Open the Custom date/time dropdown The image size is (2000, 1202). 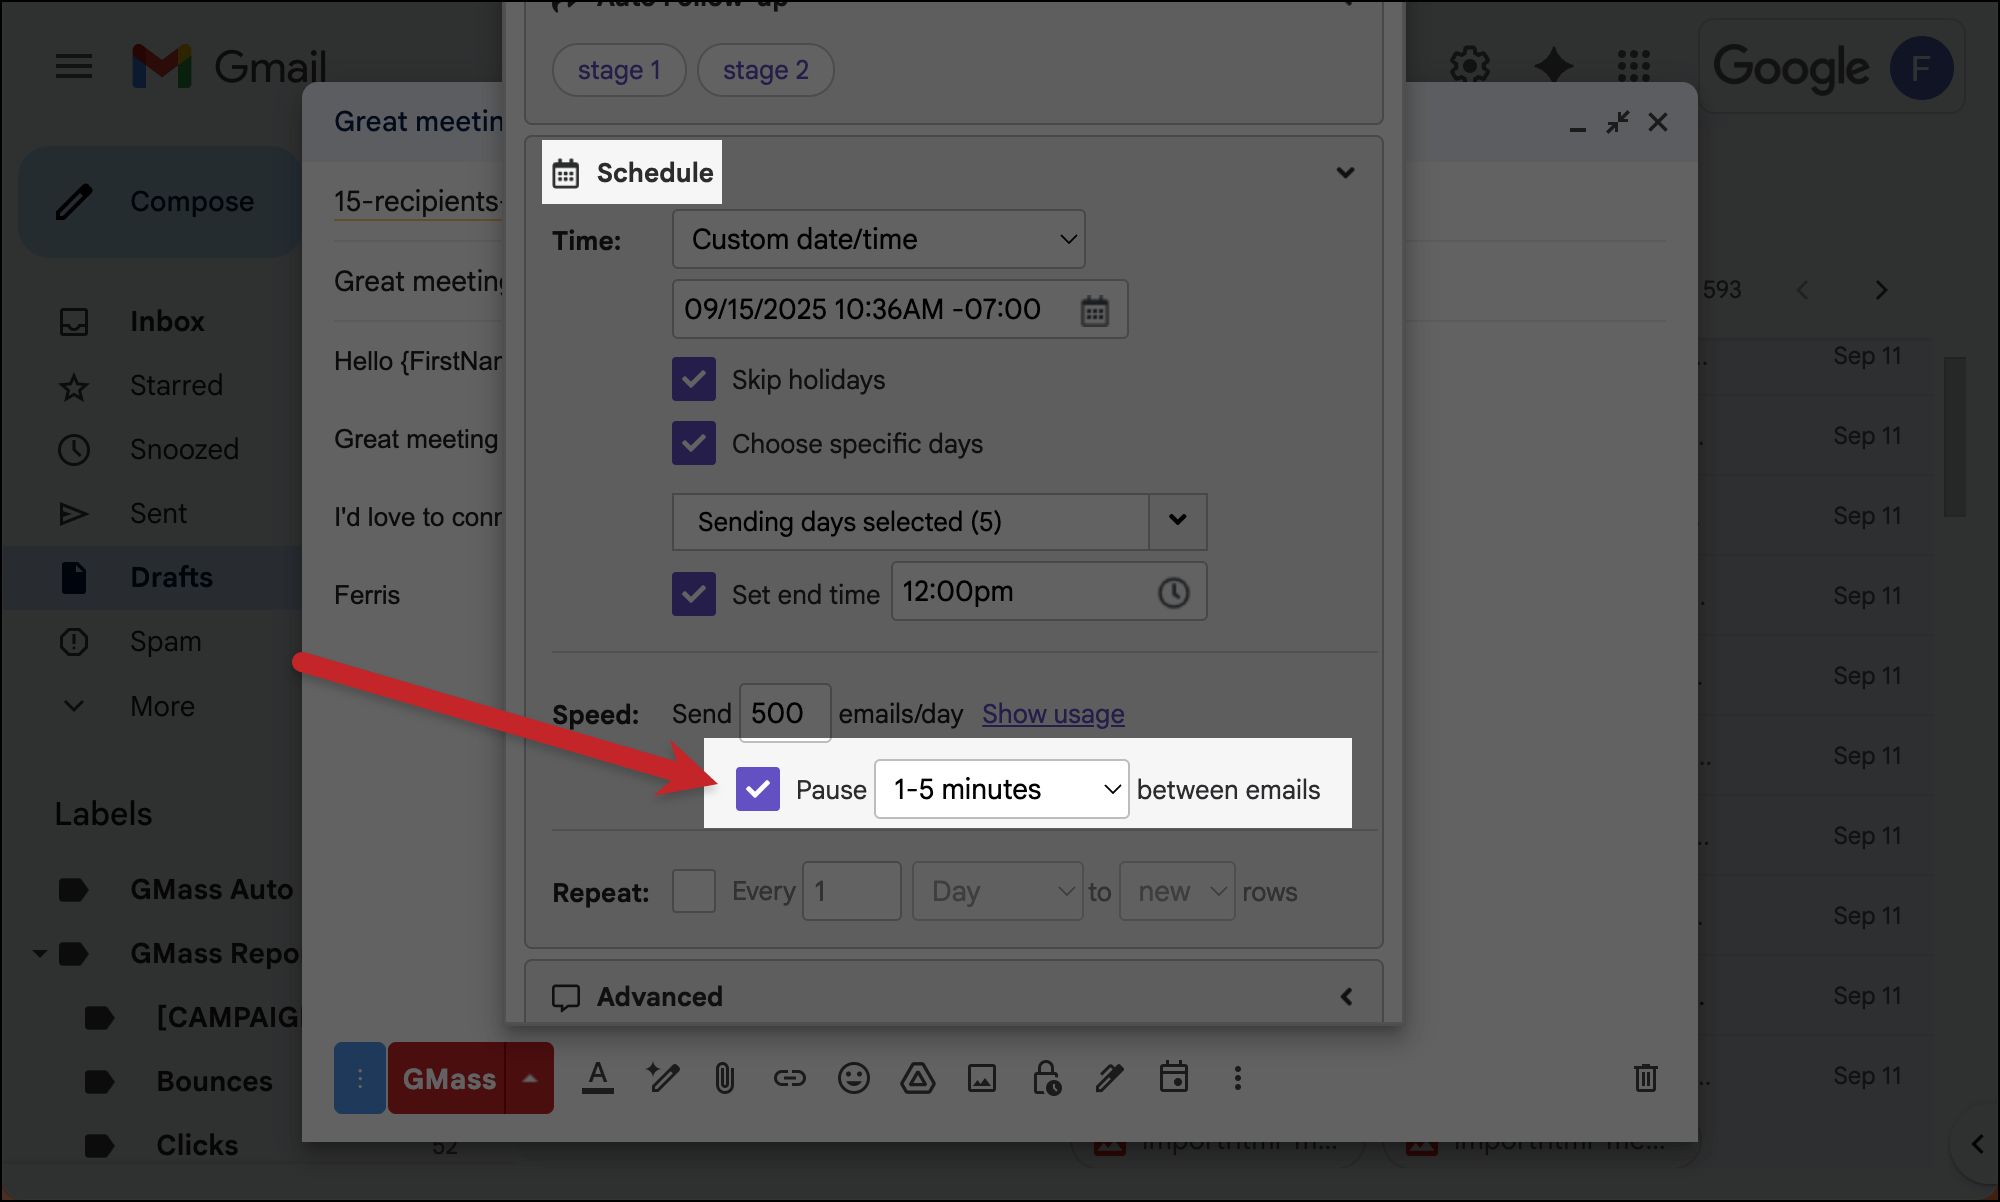[x=878, y=240]
